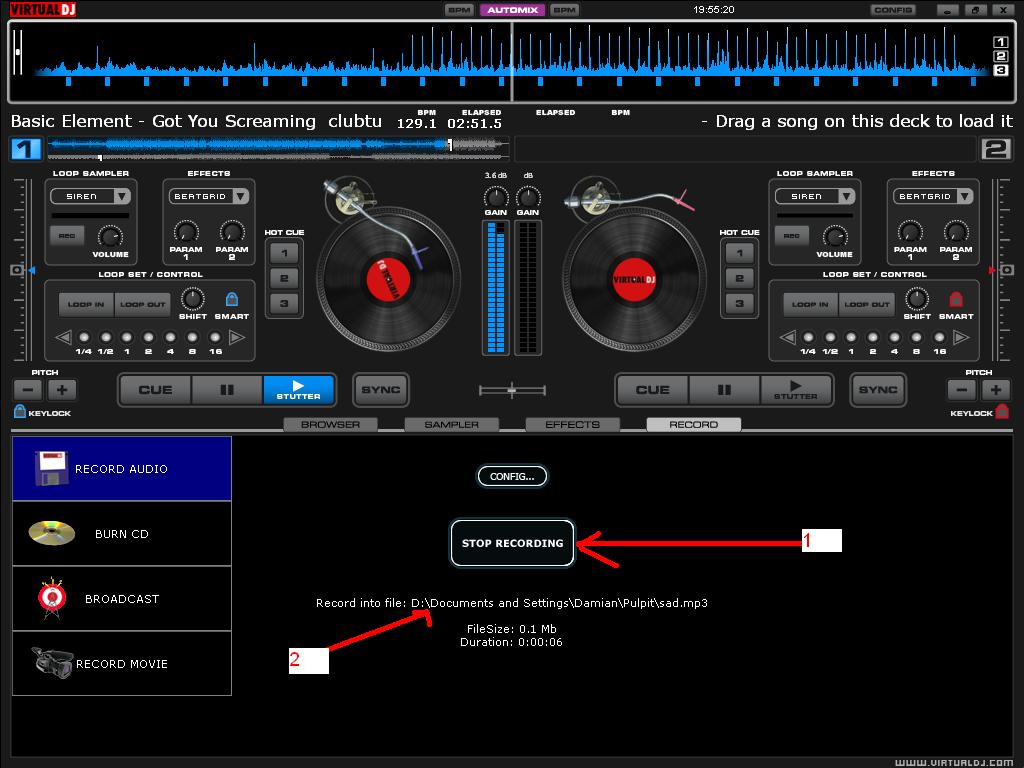Toggle Smart loop lock on right deck

point(956,299)
